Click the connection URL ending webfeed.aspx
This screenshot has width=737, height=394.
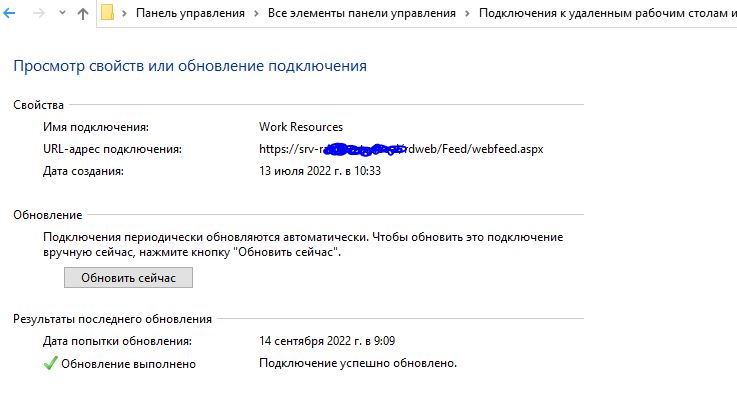[x=401, y=149]
